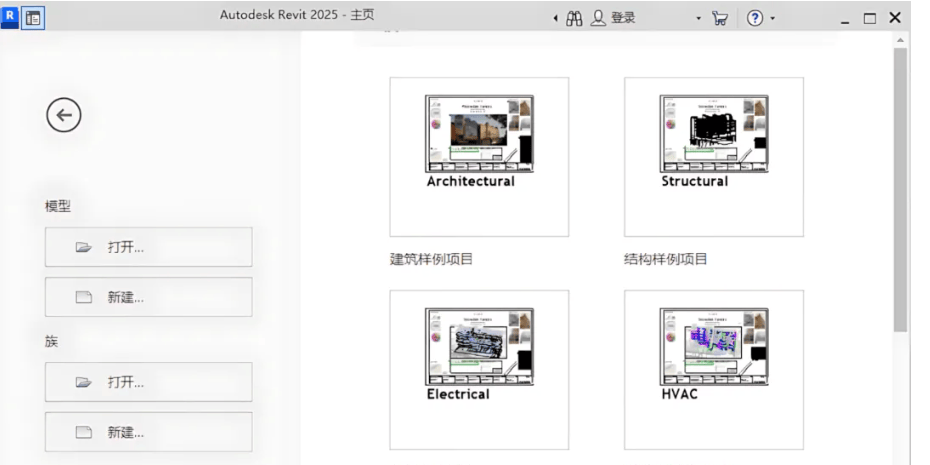Click the home page toggle icon in title bar
930x465 pixels.
coord(34,17)
